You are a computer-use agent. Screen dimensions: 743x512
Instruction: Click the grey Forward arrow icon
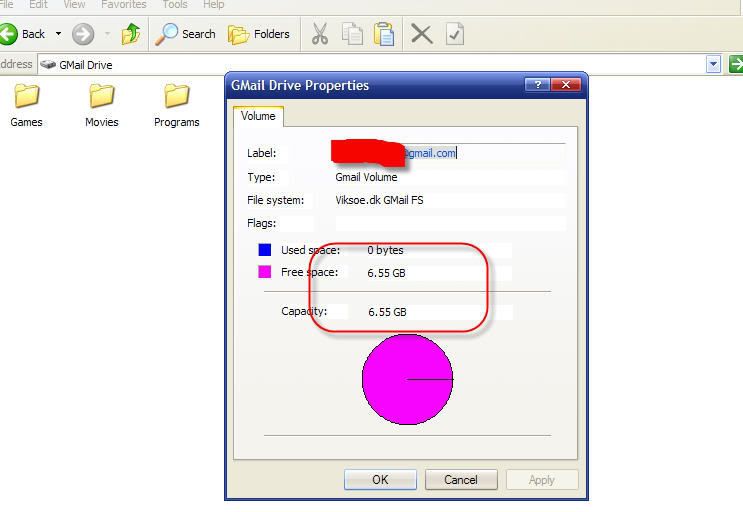83,34
